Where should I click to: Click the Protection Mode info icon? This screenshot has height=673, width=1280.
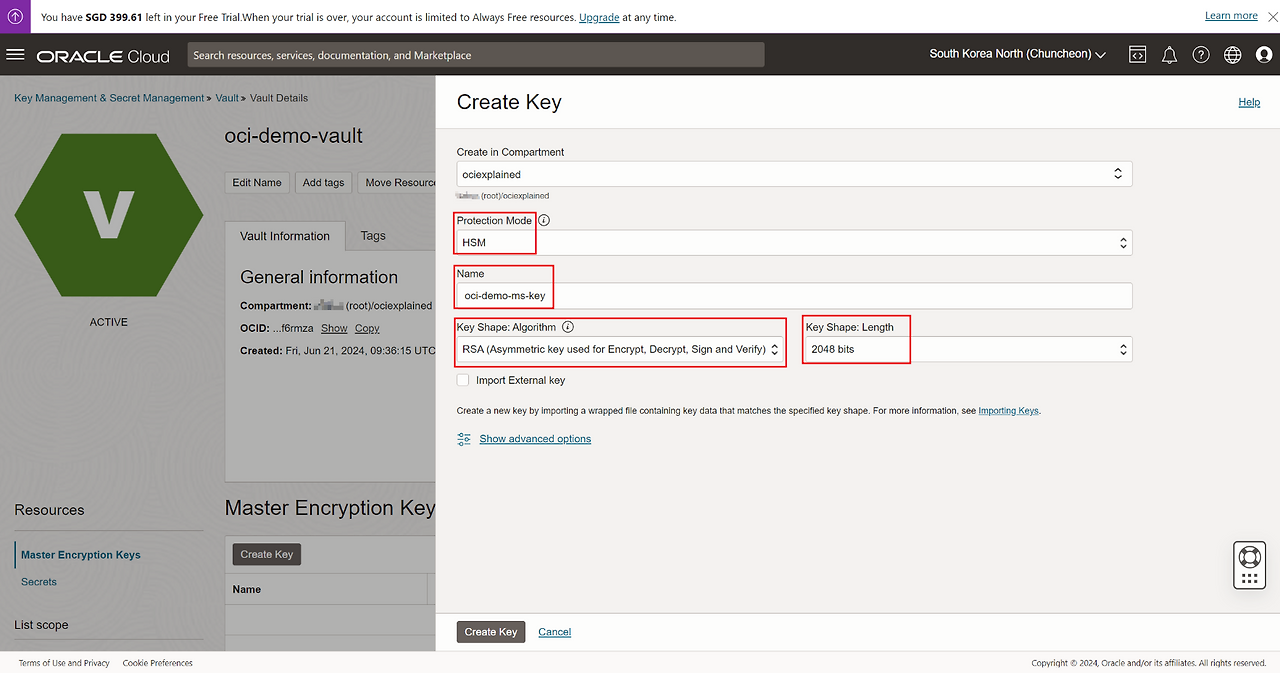coord(544,220)
